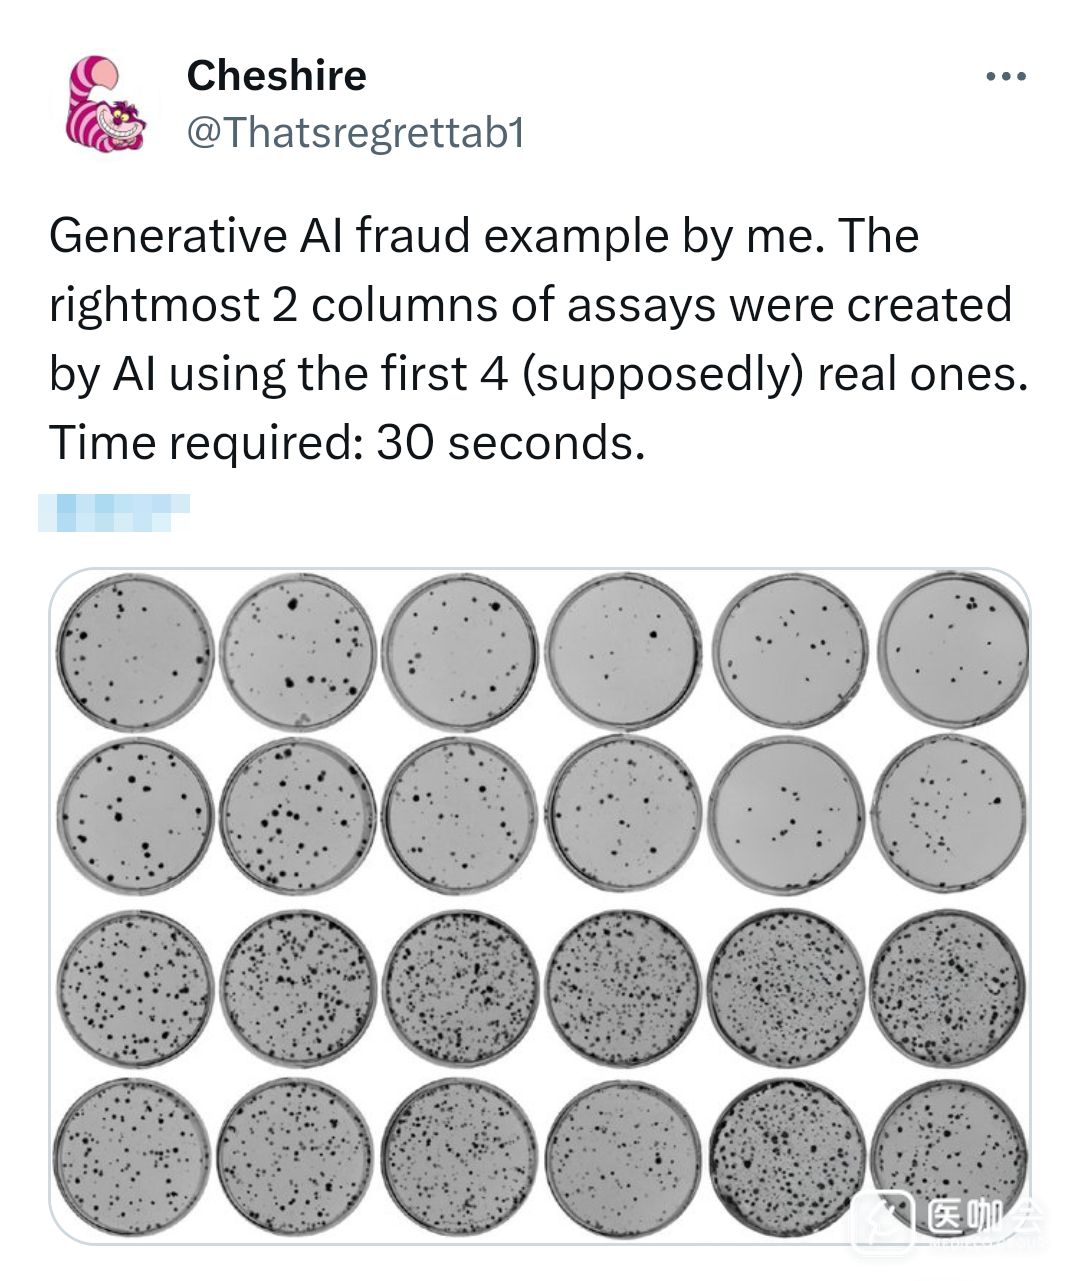Click last petri dish in the second row
This screenshot has height=1281, width=1080.
(x=949, y=812)
